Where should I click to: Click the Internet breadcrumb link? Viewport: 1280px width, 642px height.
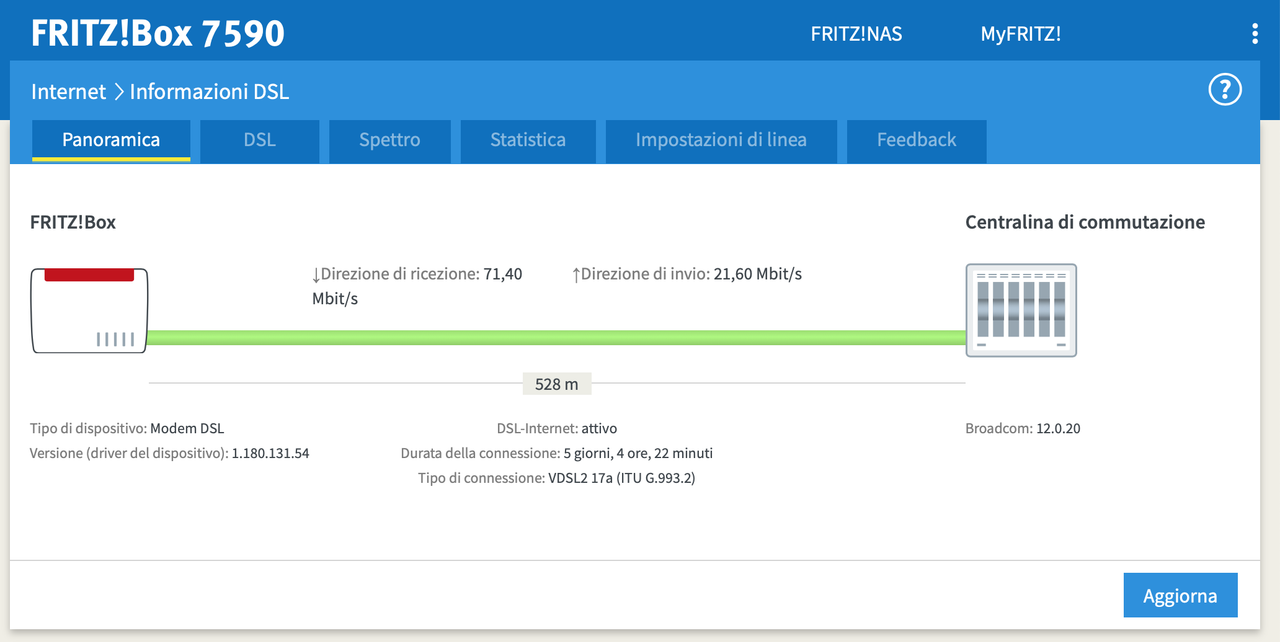click(x=68, y=91)
